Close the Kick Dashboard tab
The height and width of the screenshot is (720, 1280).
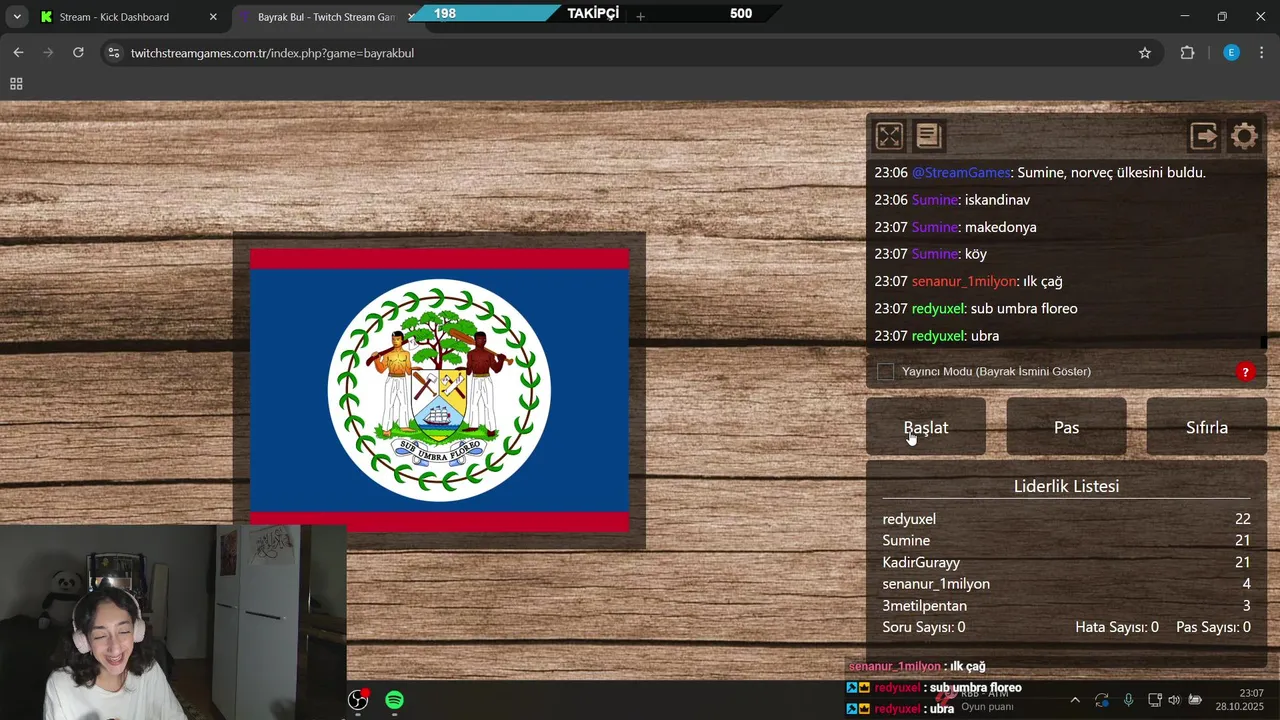click(x=213, y=17)
